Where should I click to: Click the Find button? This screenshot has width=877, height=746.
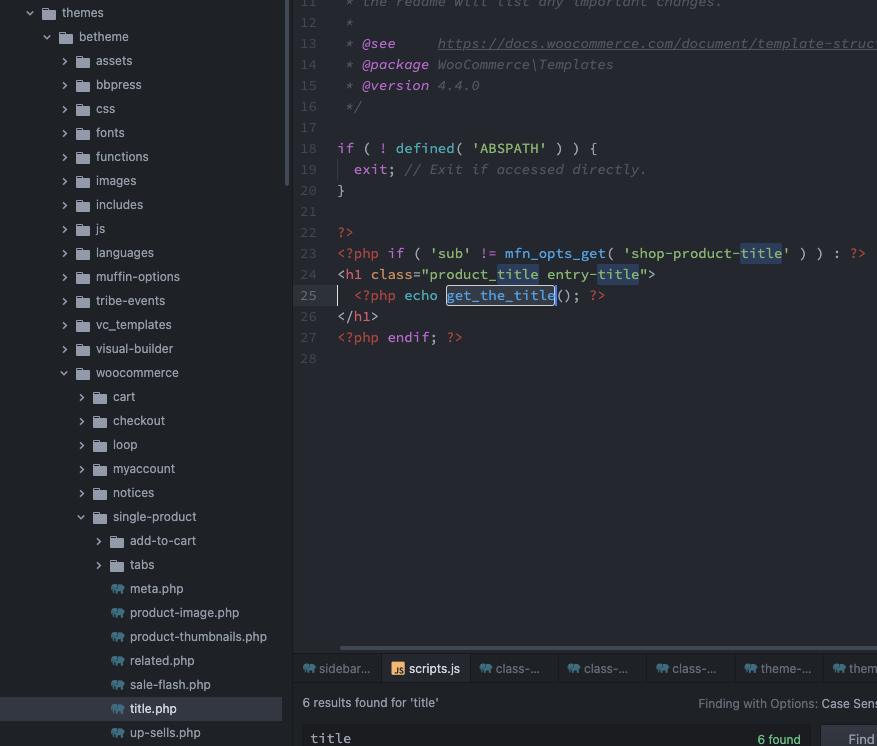pos(849,738)
